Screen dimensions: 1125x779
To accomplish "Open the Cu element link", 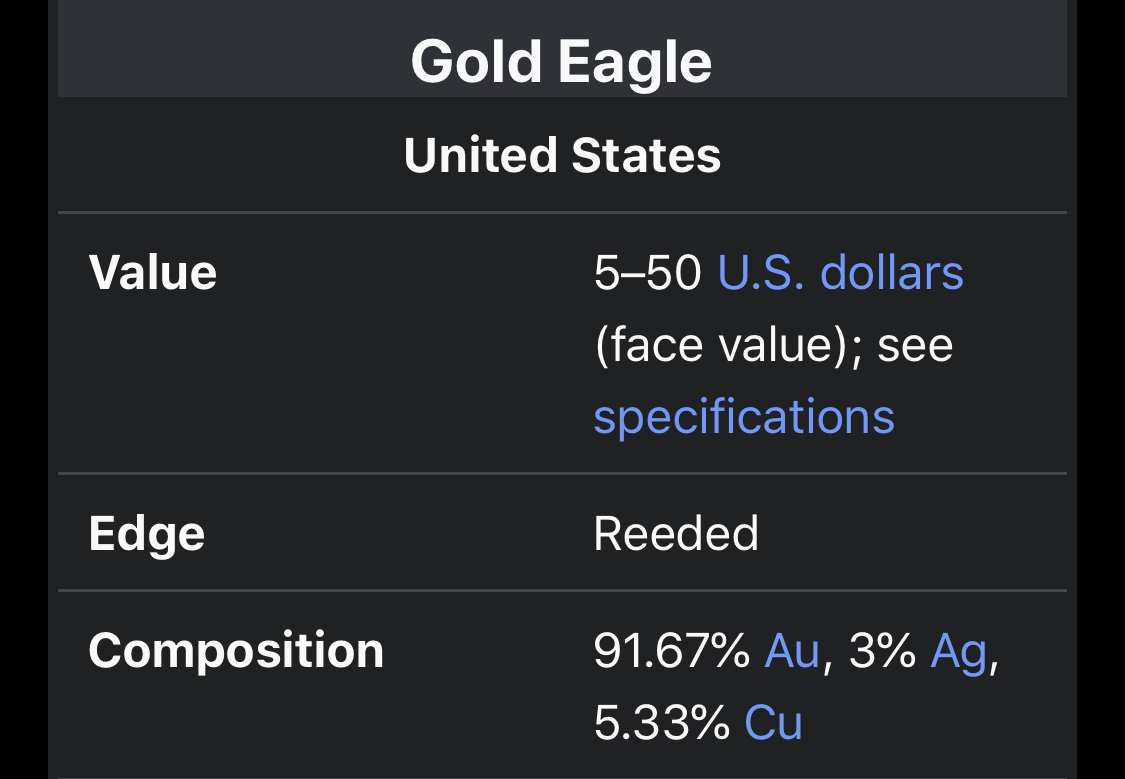I will coord(773,722).
